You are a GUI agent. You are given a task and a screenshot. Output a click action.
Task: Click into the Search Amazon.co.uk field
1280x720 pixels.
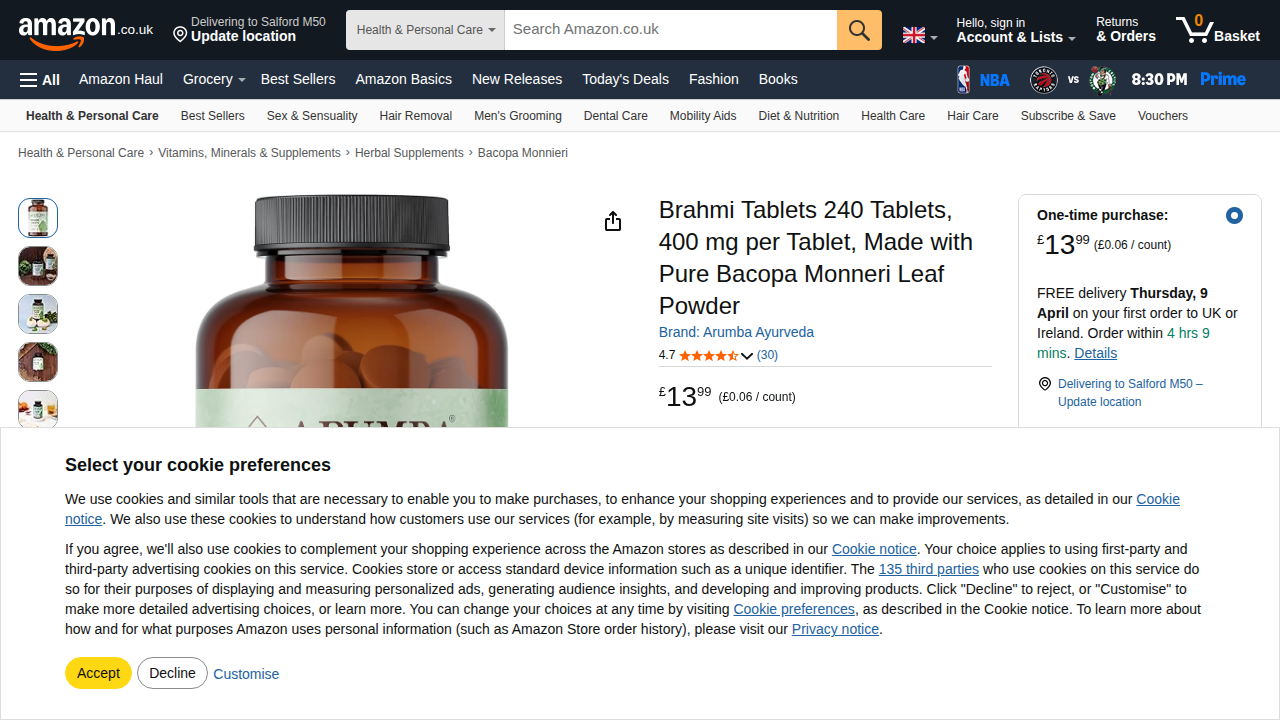coord(671,30)
